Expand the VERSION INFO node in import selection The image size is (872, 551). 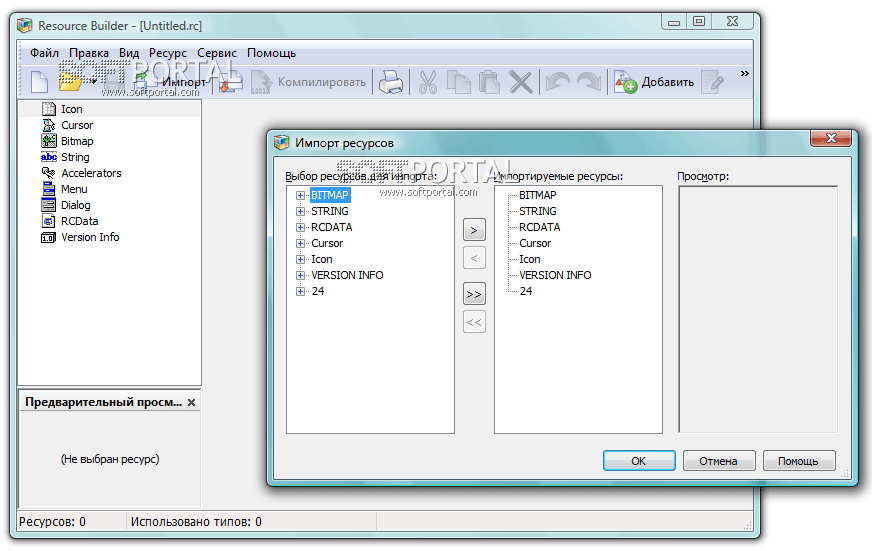pos(300,276)
